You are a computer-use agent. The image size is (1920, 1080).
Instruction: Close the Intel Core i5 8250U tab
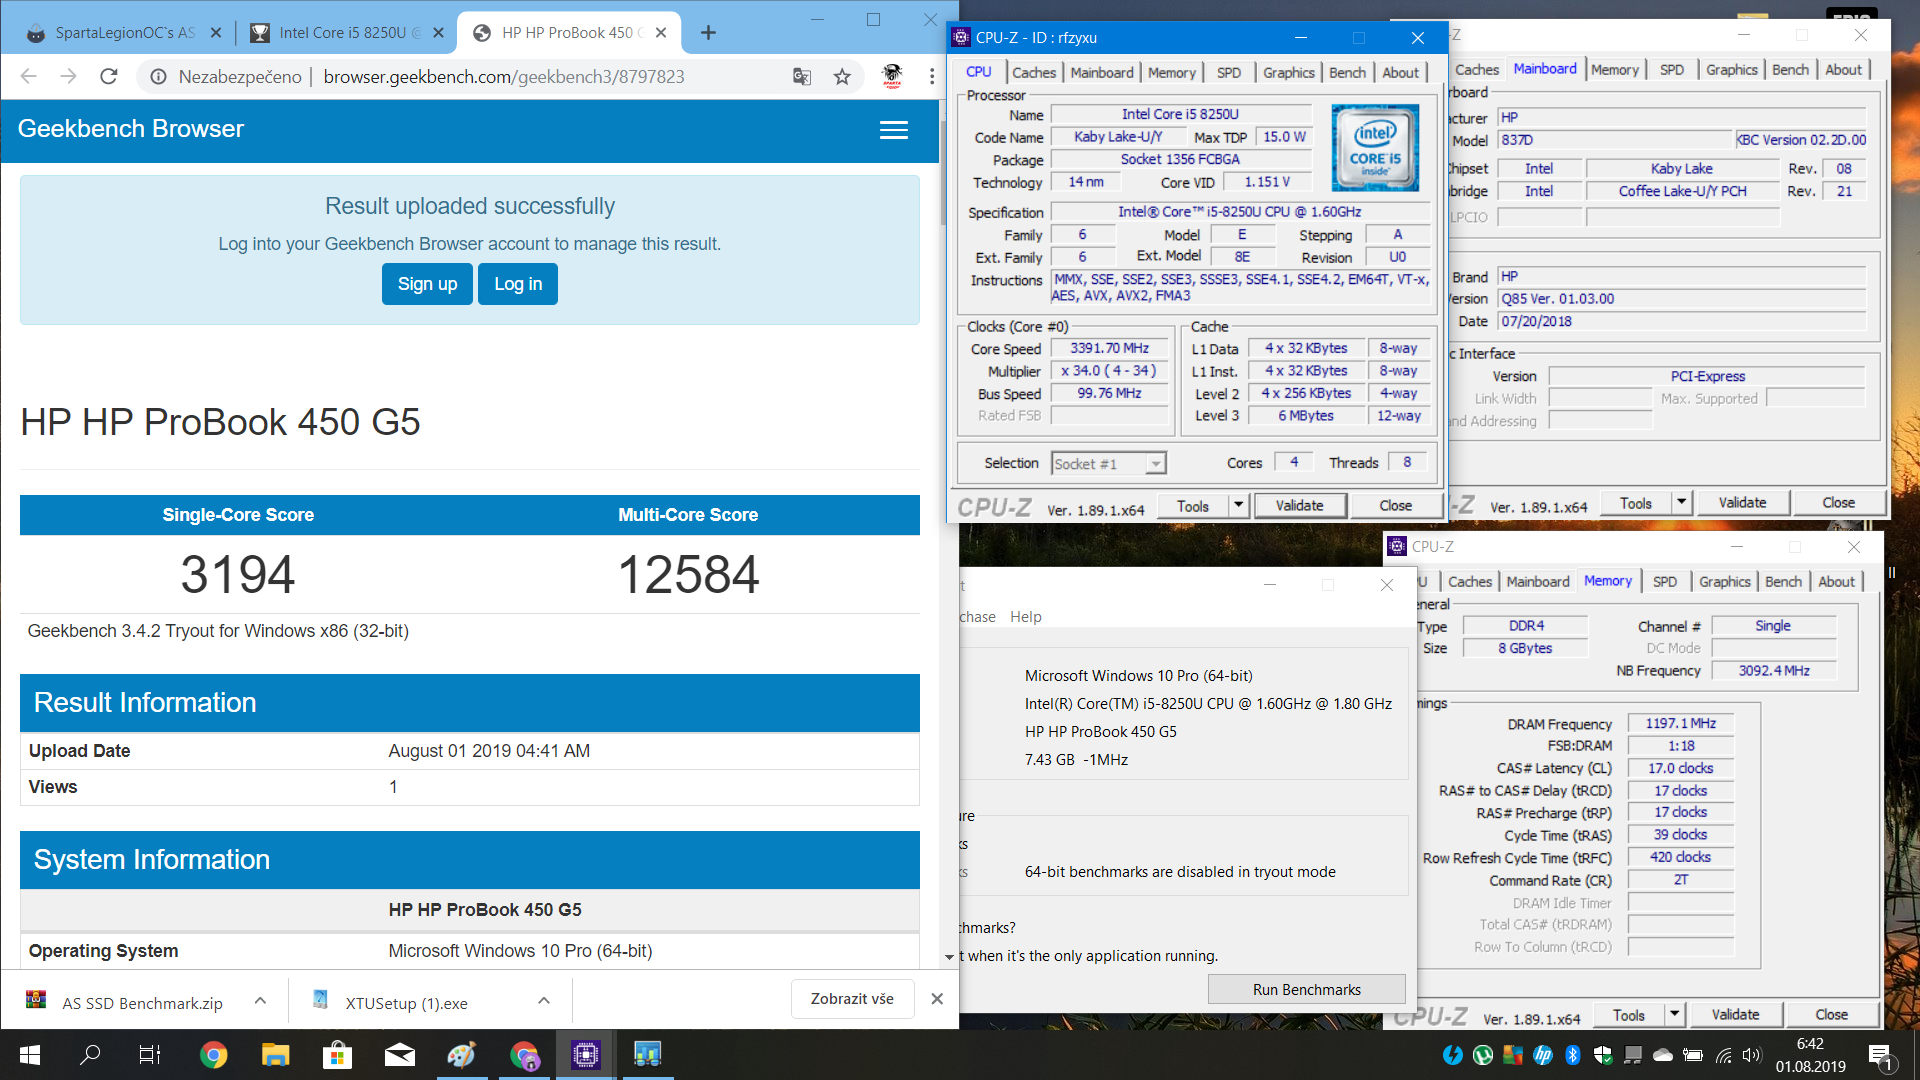coord(437,33)
